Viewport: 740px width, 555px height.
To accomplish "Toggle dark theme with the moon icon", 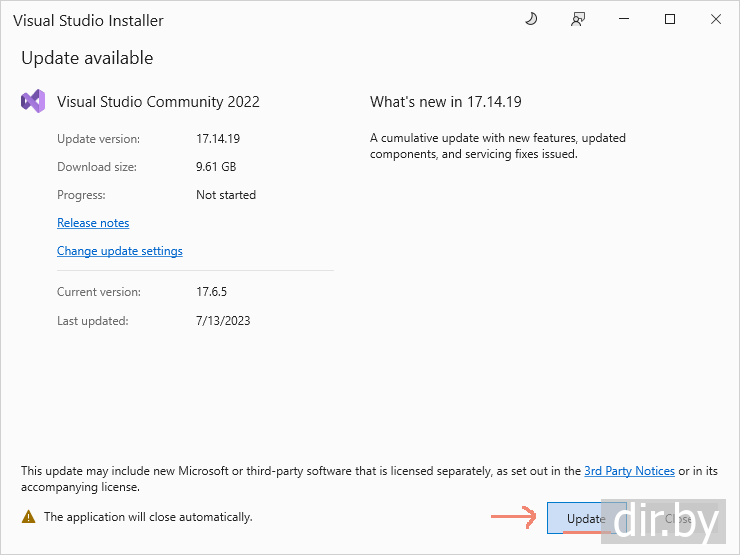I will pyautogui.click(x=531, y=20).
